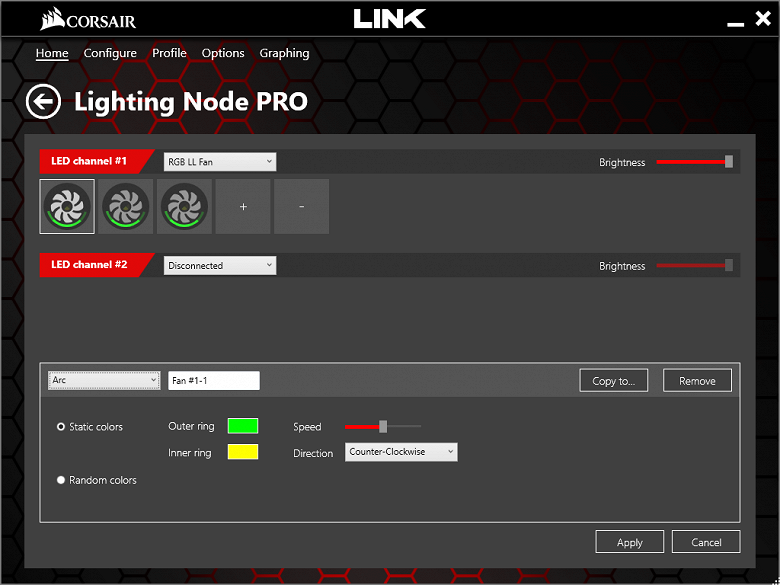Click the LED channel #2 red label
The height and width of the screenshot is (585, 780).
[x=95, y=265]
